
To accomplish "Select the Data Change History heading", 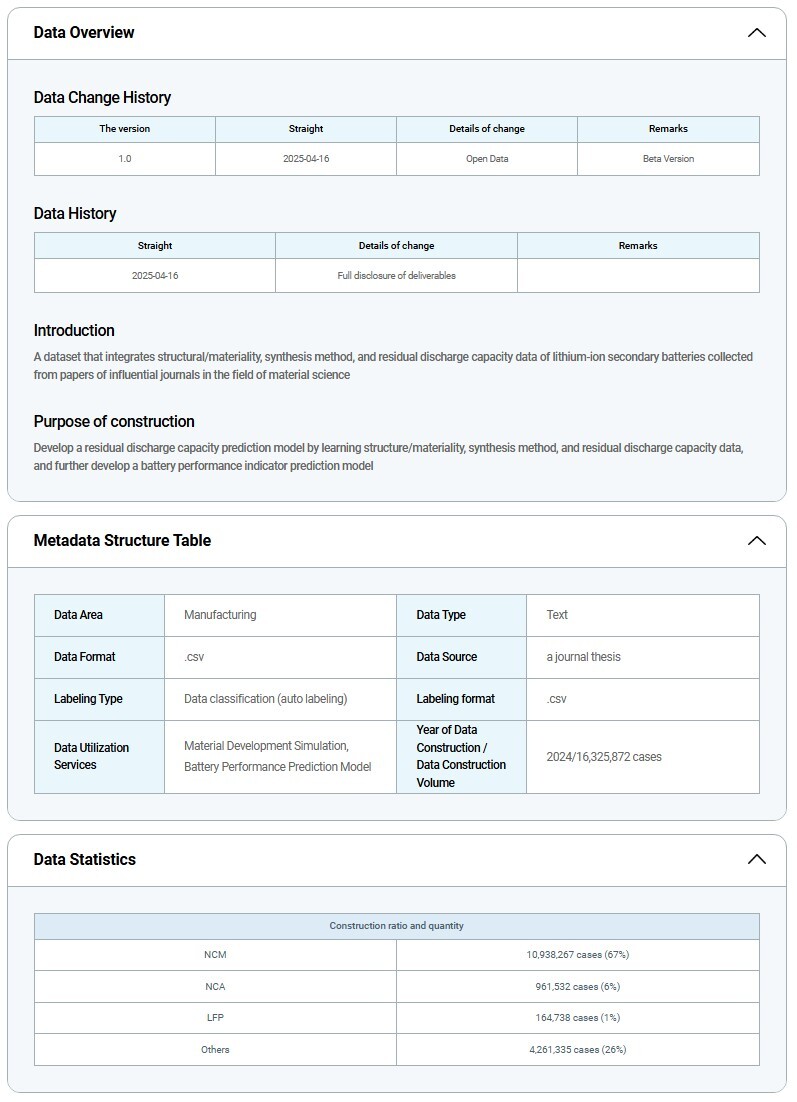I will [102, 98].
